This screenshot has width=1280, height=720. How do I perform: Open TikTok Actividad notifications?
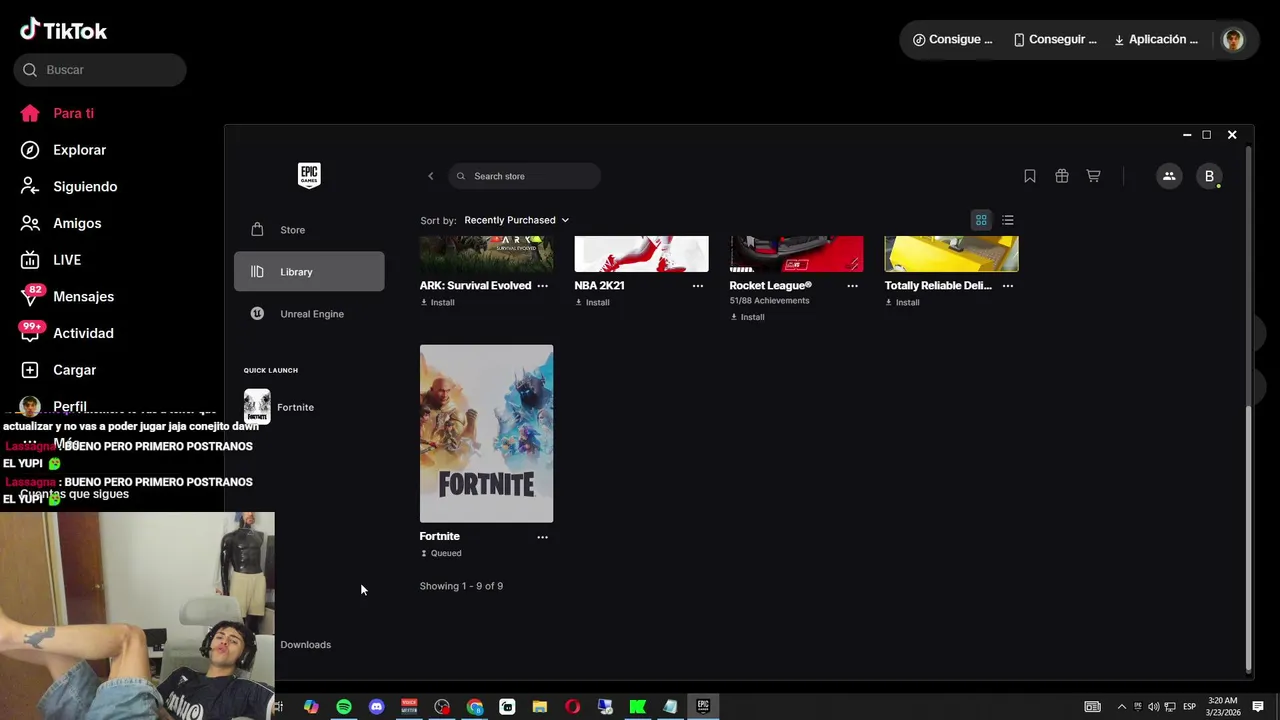point(67,333)
